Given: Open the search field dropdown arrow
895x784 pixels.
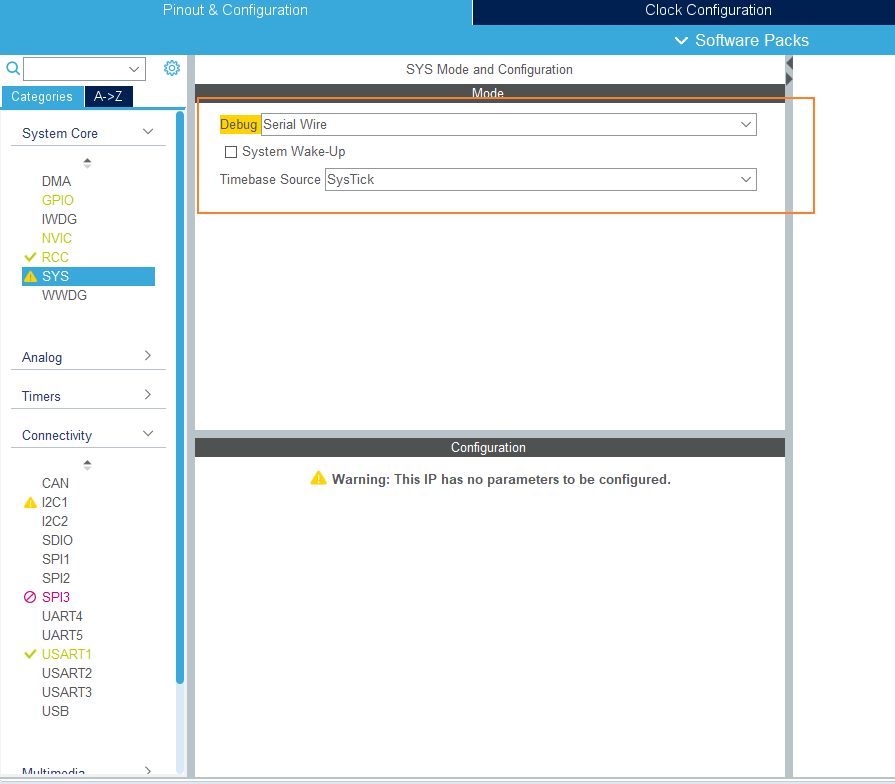Looking at the screenshot, I should click(x=134, y=70).
